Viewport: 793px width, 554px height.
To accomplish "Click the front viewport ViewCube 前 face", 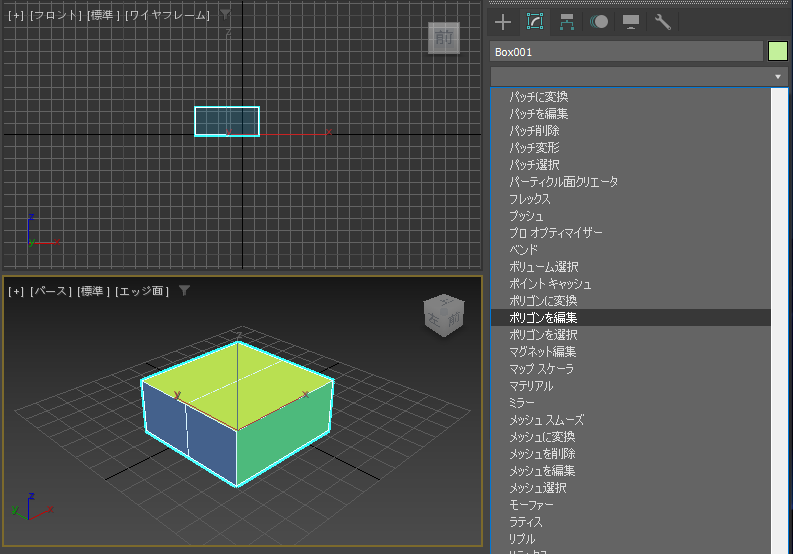I will [x=444, y=37].
